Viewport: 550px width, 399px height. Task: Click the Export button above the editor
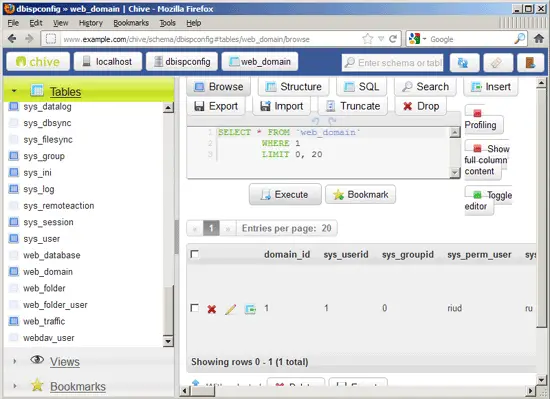point(216,106)
